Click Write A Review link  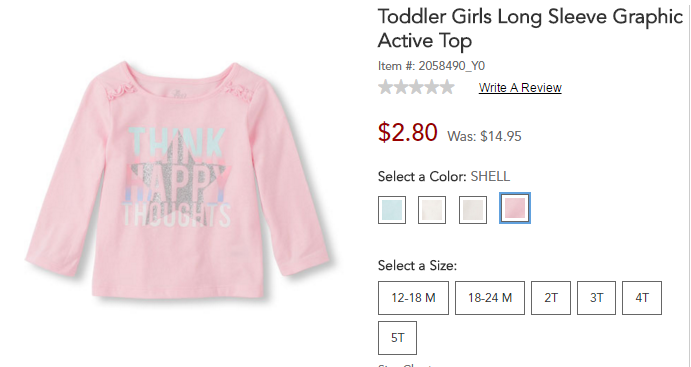point(520,88)
